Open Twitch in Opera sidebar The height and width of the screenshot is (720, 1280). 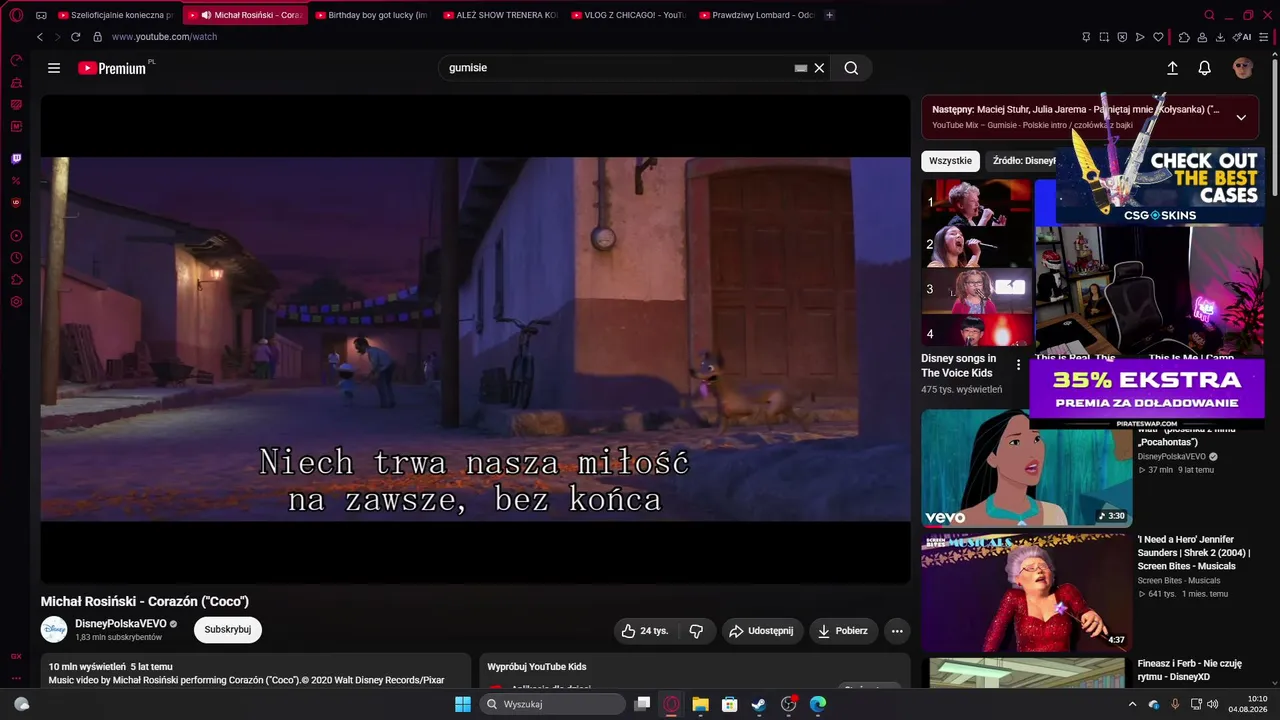[x=16, y=159]
